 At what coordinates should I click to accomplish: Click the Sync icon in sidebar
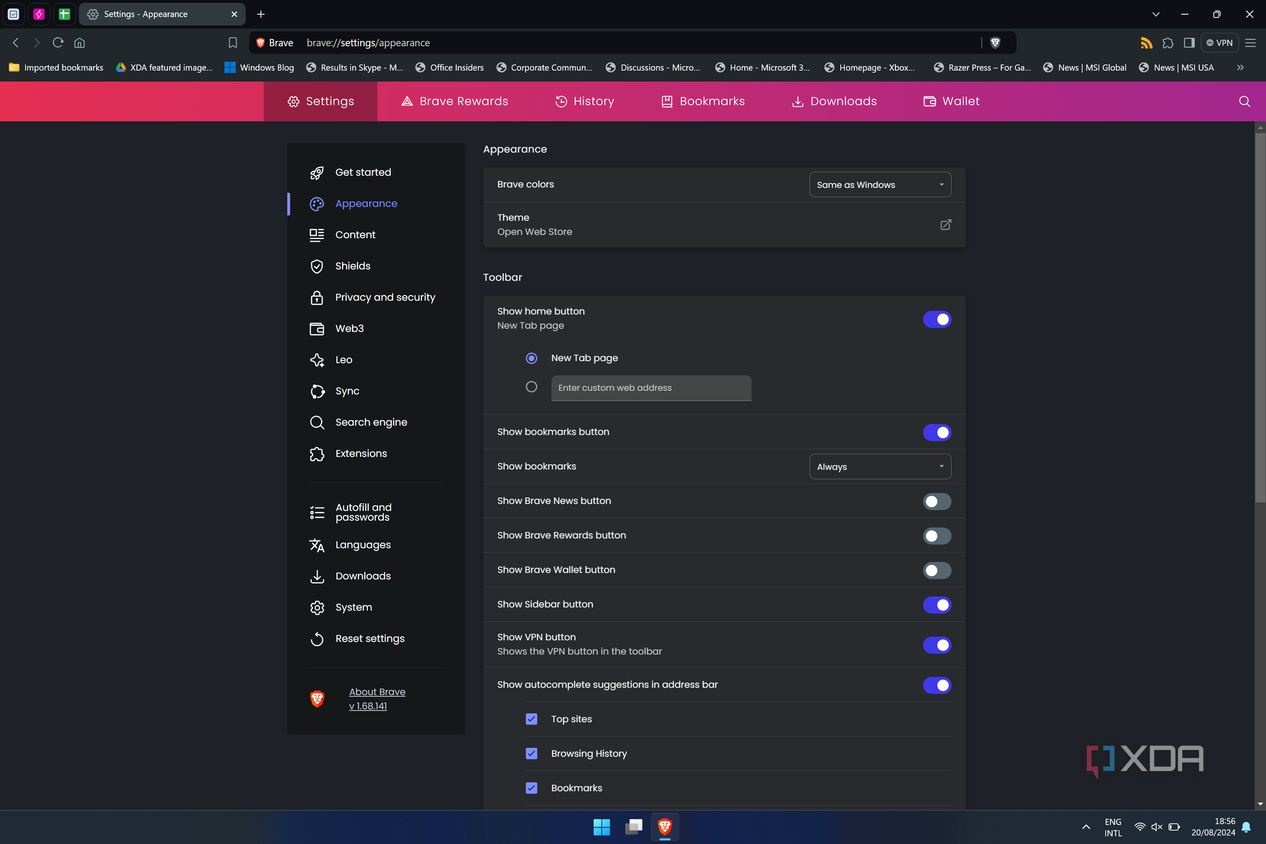[317, 391]
